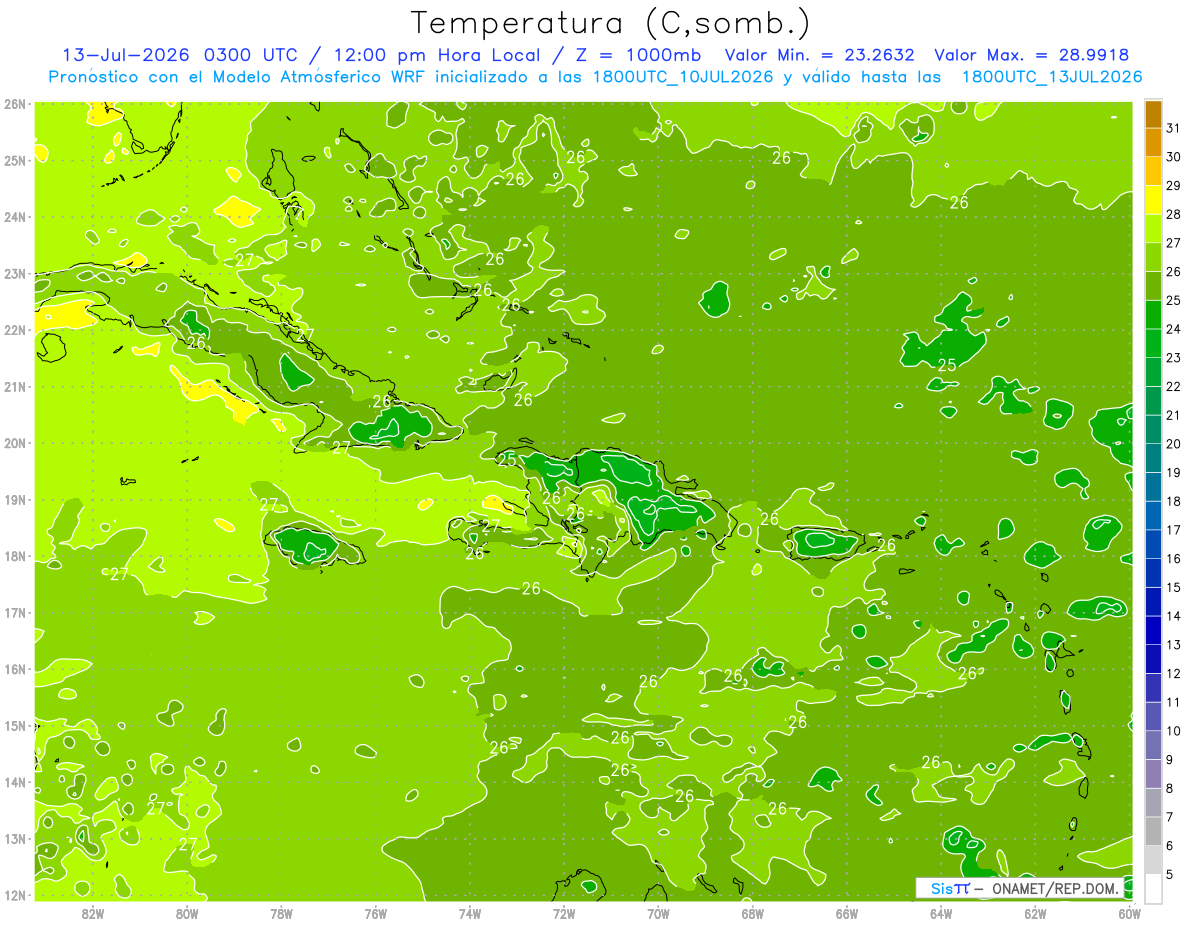Click the latitude axis label "20N"
The image size is (1200, 927).
15,443
